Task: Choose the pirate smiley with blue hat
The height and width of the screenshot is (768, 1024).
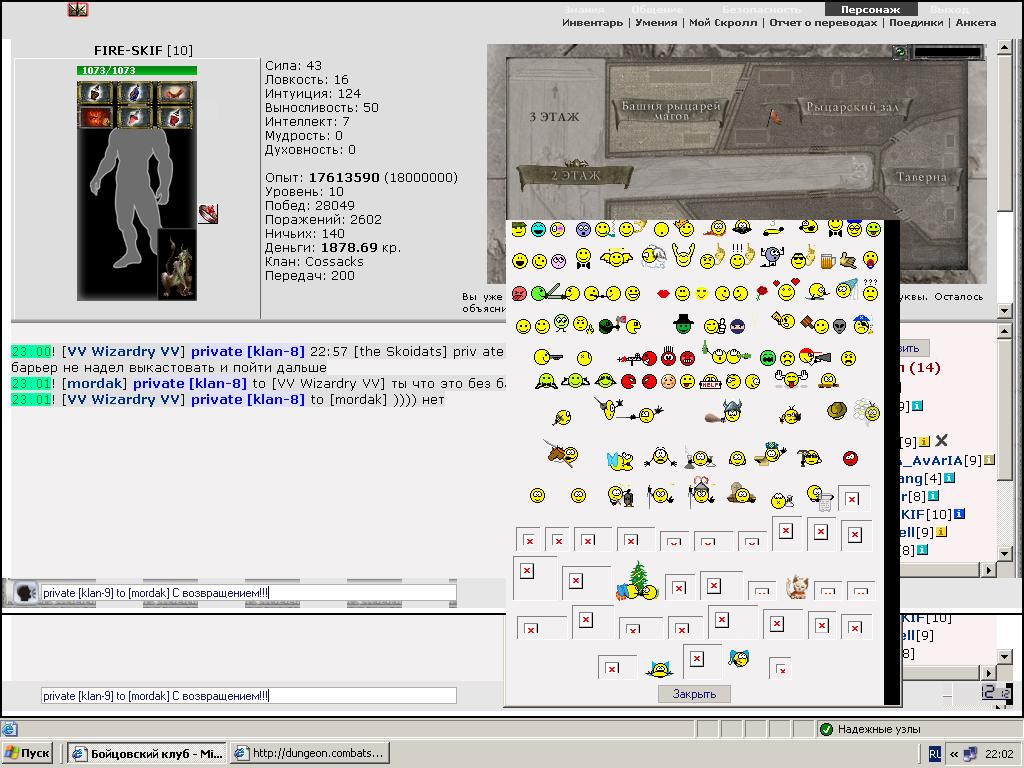Action: (x=863, y=324)
